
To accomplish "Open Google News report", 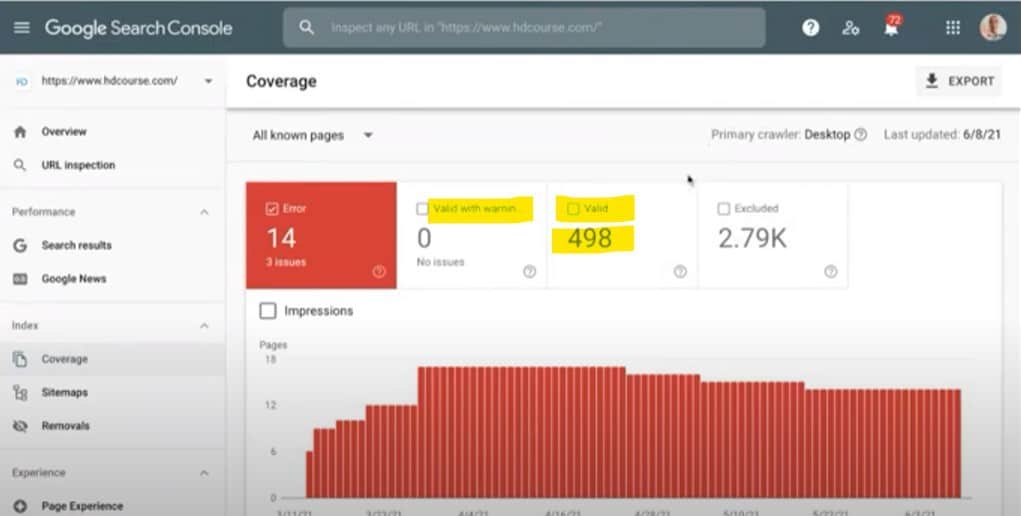I will 74,279.
